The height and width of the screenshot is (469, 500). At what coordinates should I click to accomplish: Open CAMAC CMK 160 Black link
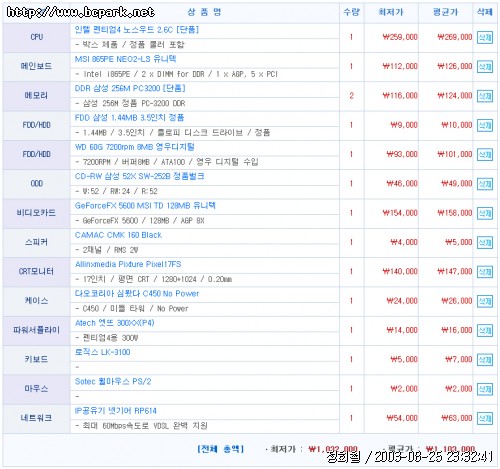click(118, 235)
